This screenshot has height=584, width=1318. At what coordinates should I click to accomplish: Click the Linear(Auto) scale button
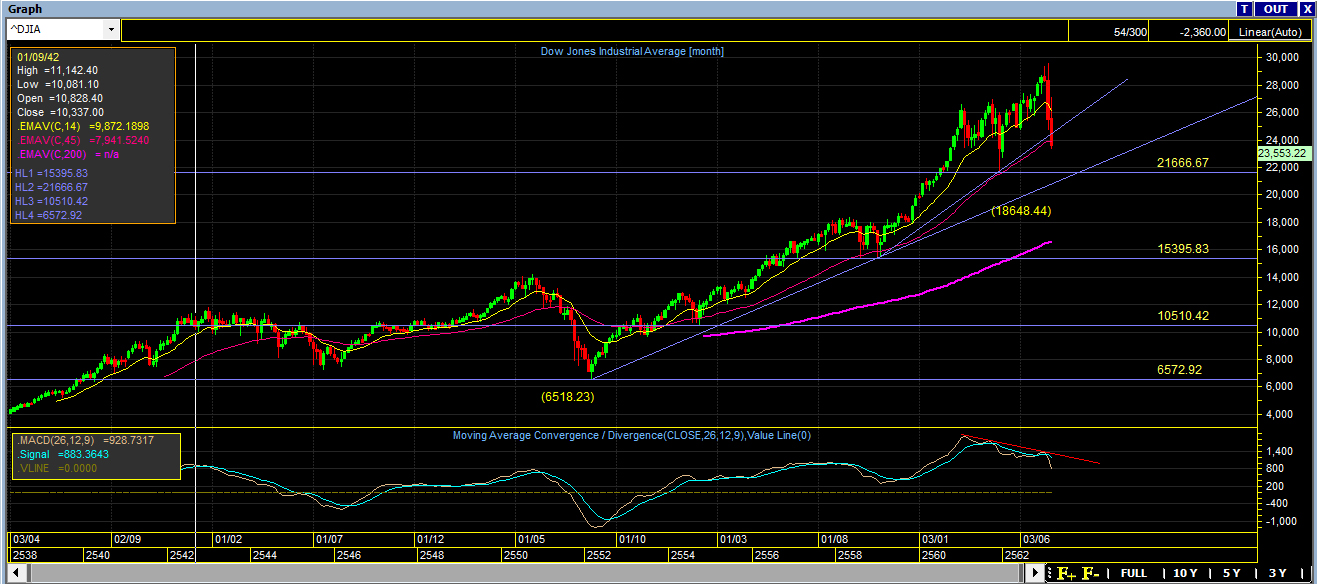[x=1270, y=32]
